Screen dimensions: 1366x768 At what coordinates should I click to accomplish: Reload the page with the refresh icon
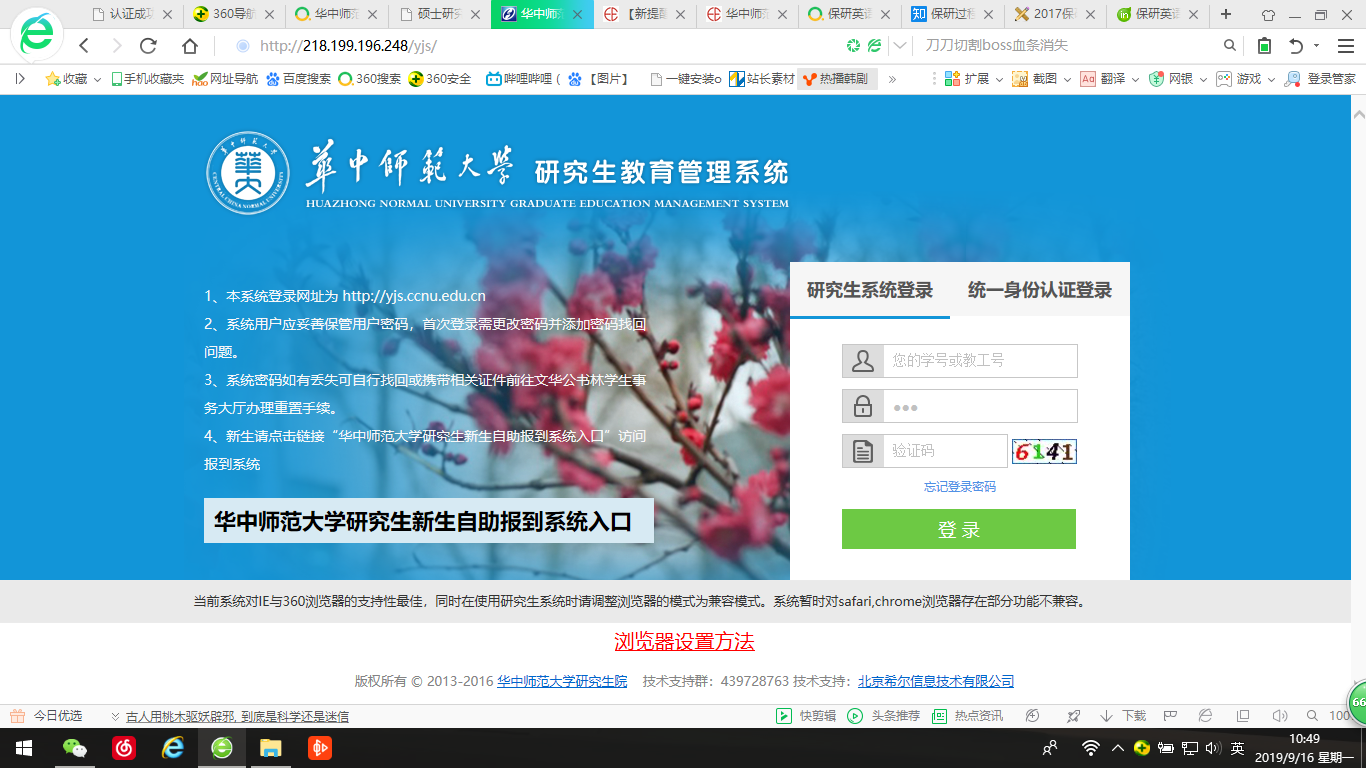click(x=148, y=46)
